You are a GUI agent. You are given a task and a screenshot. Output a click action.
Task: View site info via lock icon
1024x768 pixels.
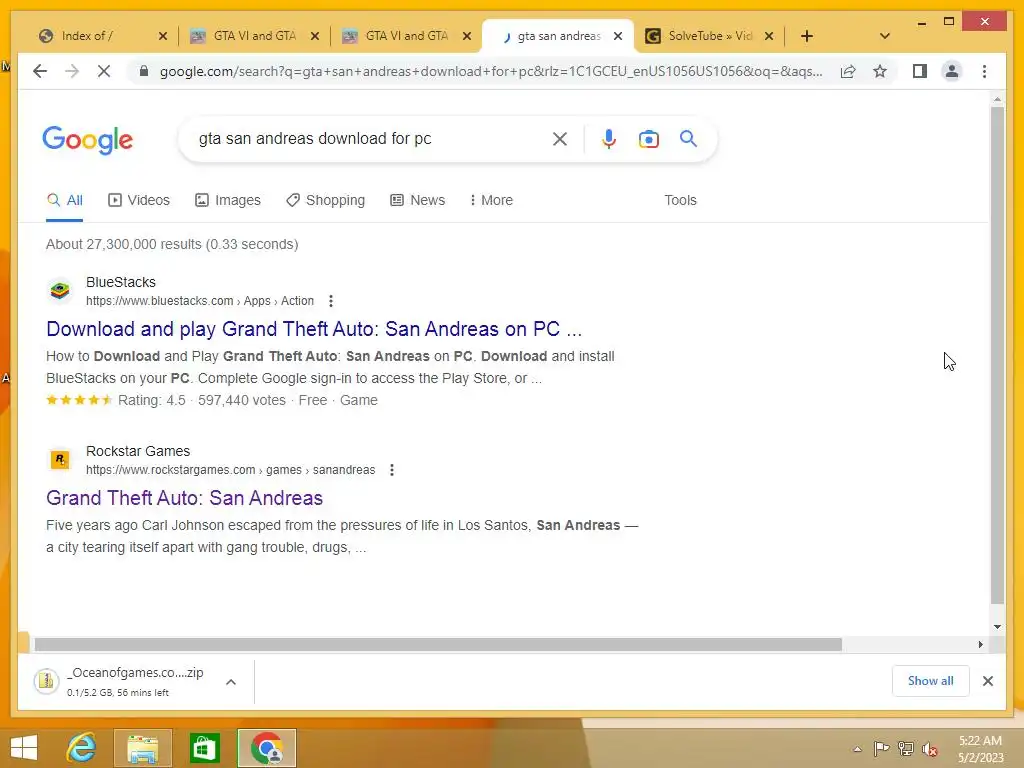144,71
